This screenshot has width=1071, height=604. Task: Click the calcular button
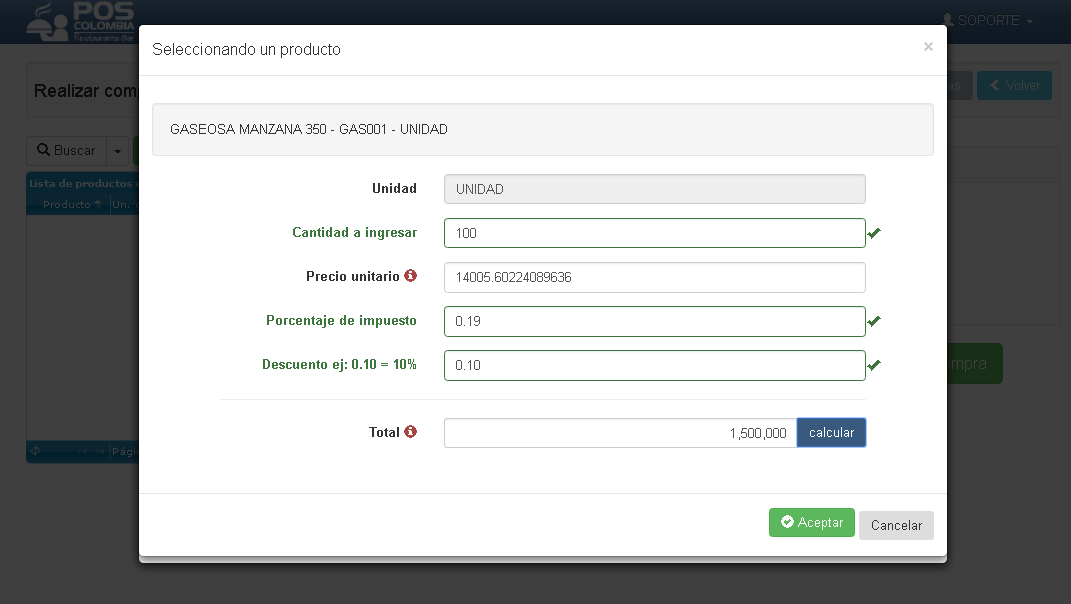pos(831,433)
